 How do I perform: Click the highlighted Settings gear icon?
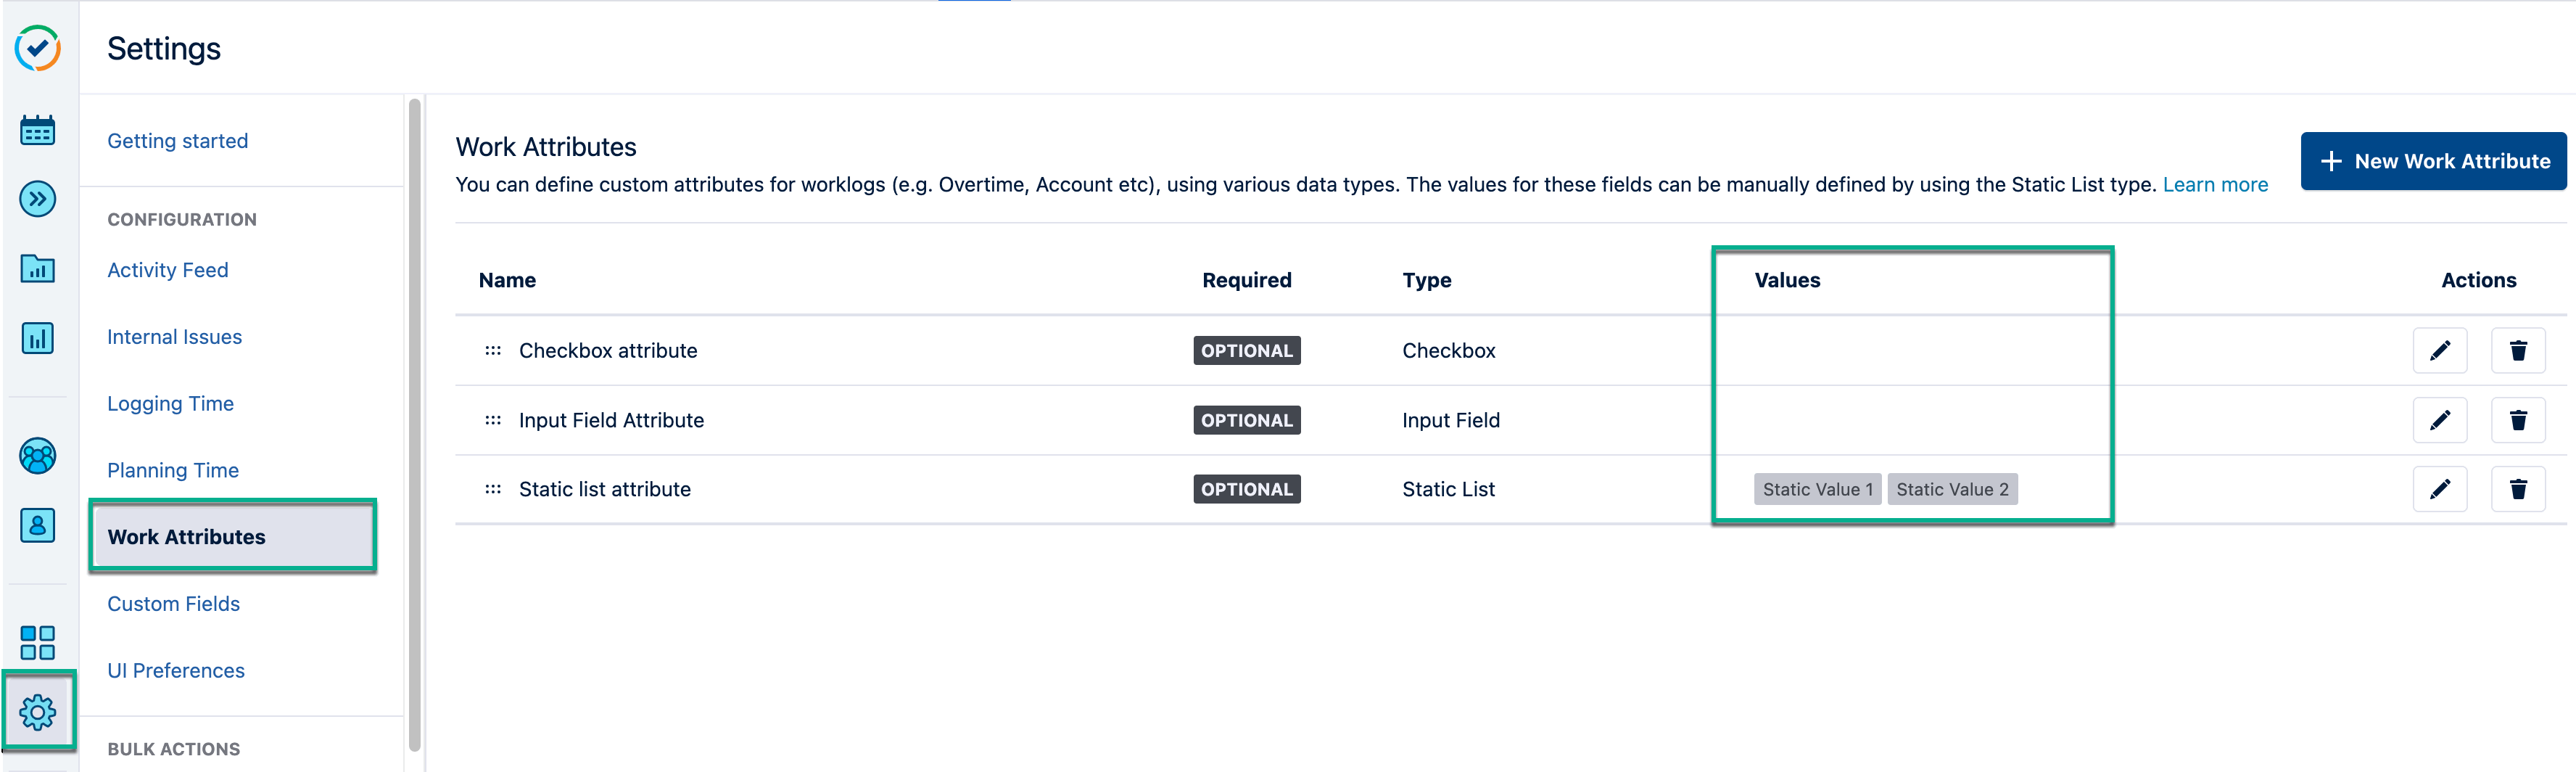(x=37, y=711)
